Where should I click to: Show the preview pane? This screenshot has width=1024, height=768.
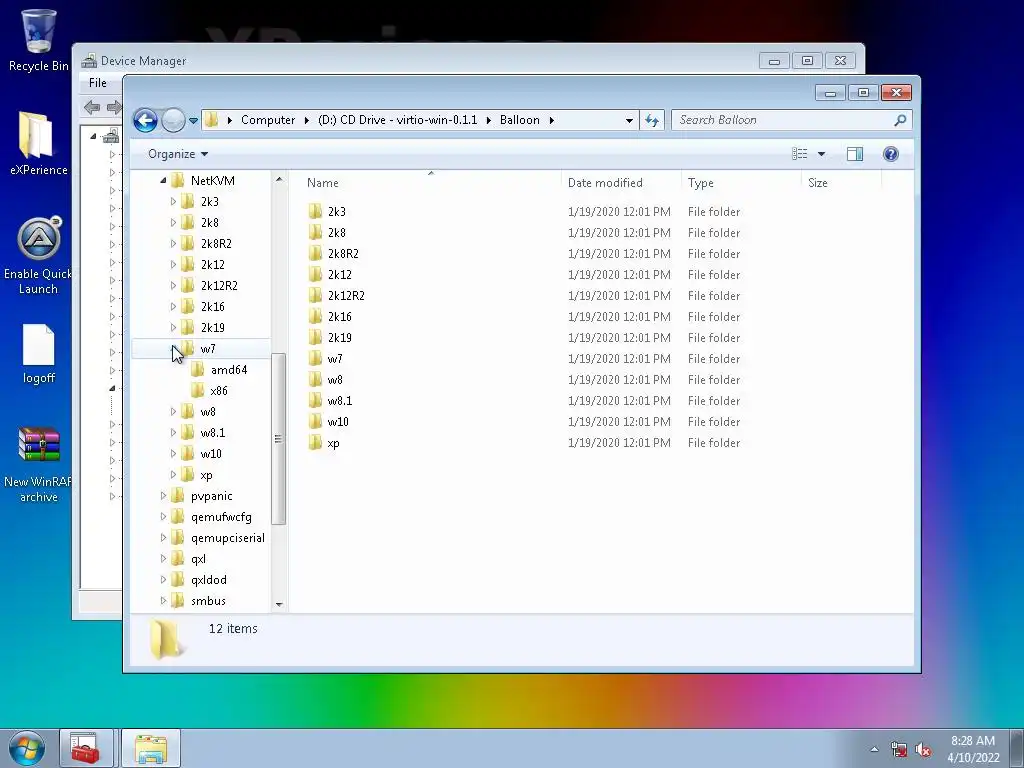coord(854,154)
